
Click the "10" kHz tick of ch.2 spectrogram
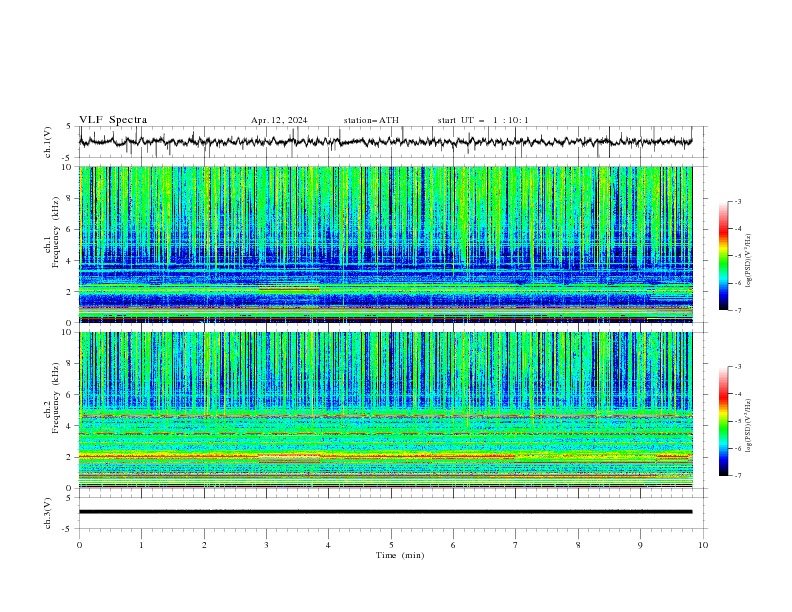[x=68, y=332]
